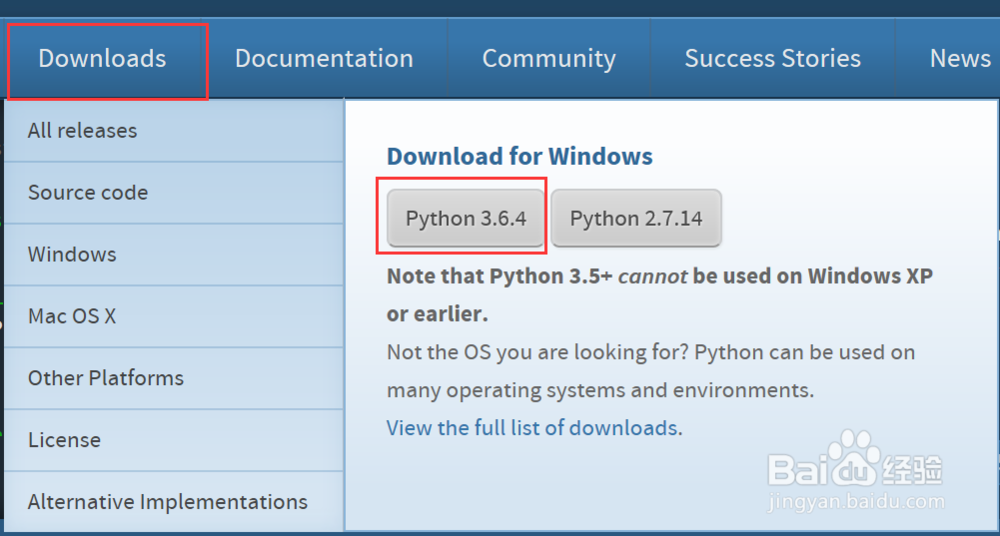Select Windows in the downloads list
1000x536 pixels.
tap(173, 255)
